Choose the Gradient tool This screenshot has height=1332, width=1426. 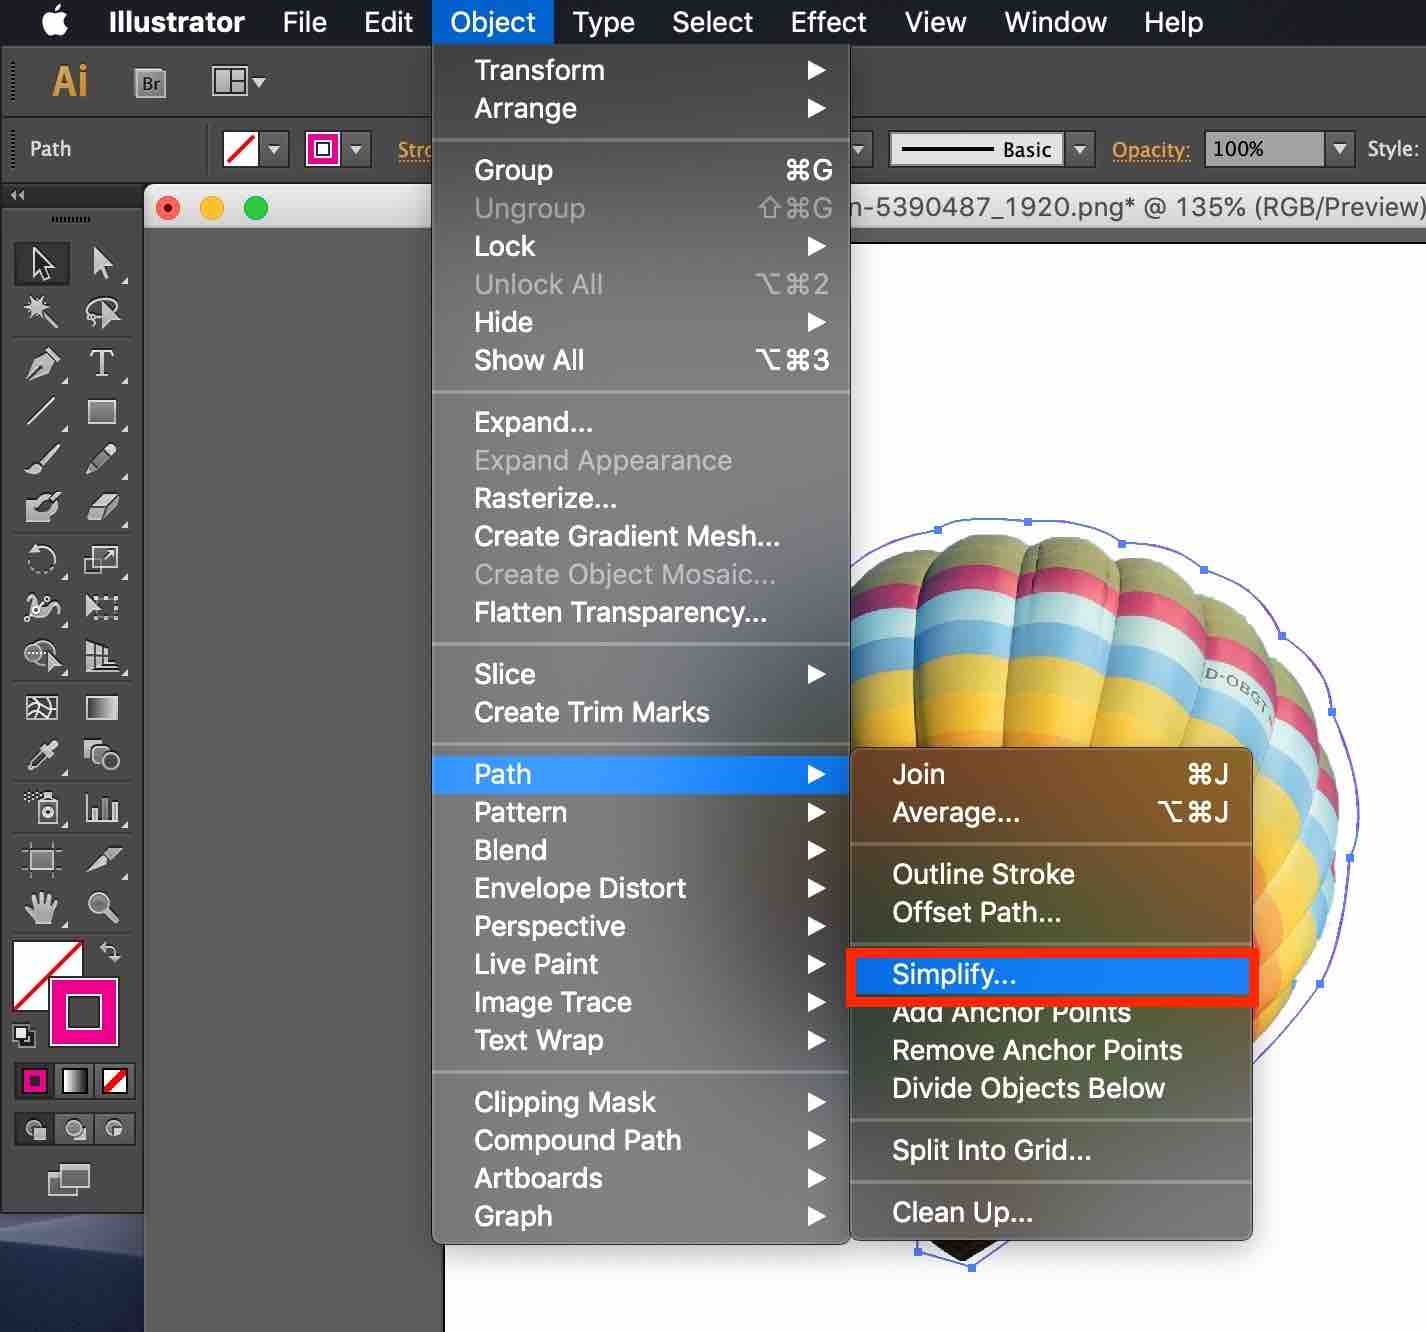click(x=102, y=708)
